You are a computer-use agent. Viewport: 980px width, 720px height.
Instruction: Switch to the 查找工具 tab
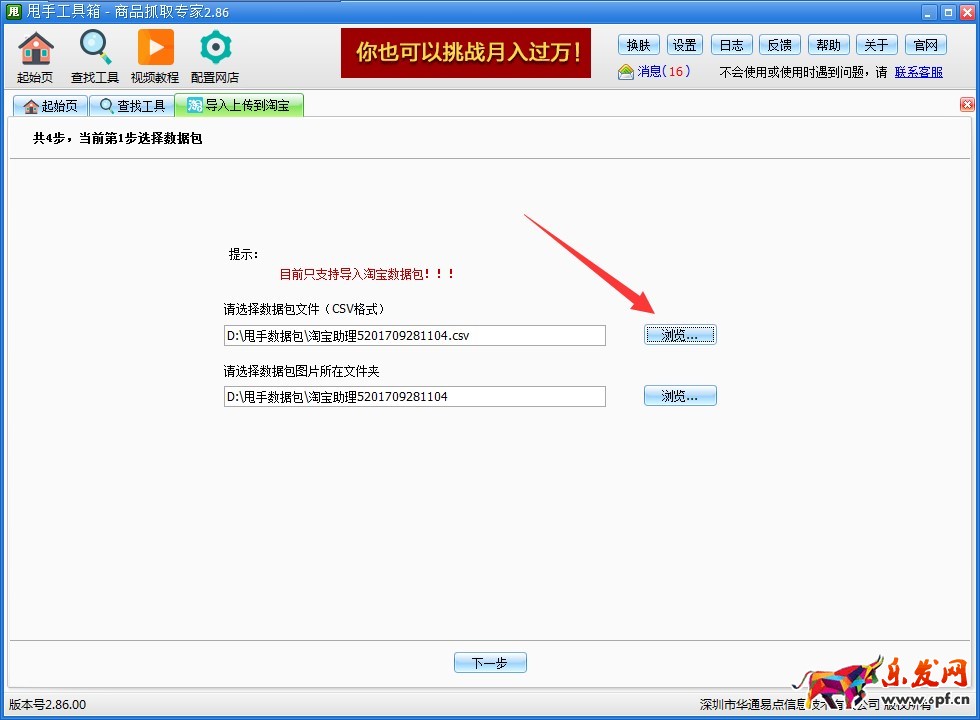click(132, 106)
